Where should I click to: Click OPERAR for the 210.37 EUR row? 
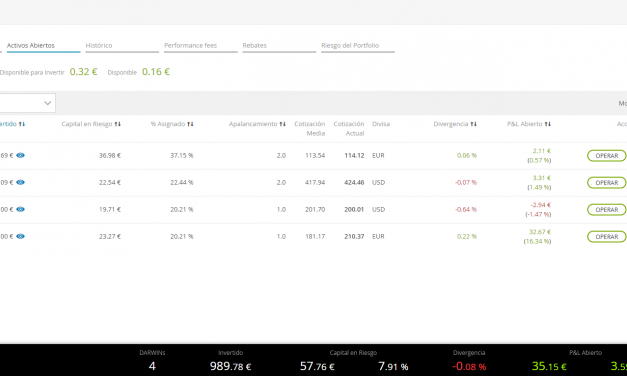coord(607,237)
